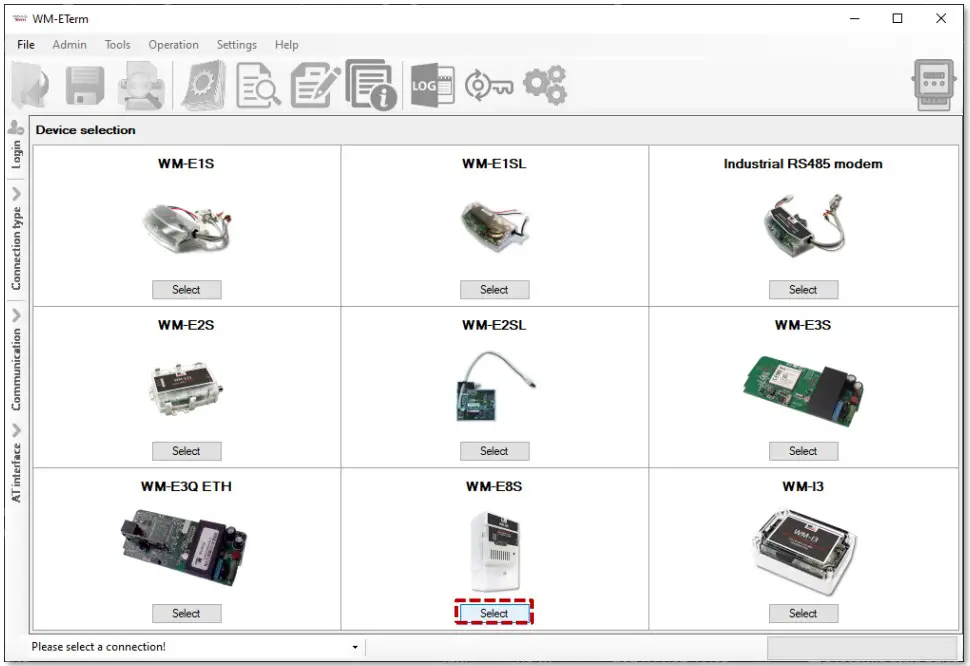
Task: Open the Help menu
Action: (286, 45)
